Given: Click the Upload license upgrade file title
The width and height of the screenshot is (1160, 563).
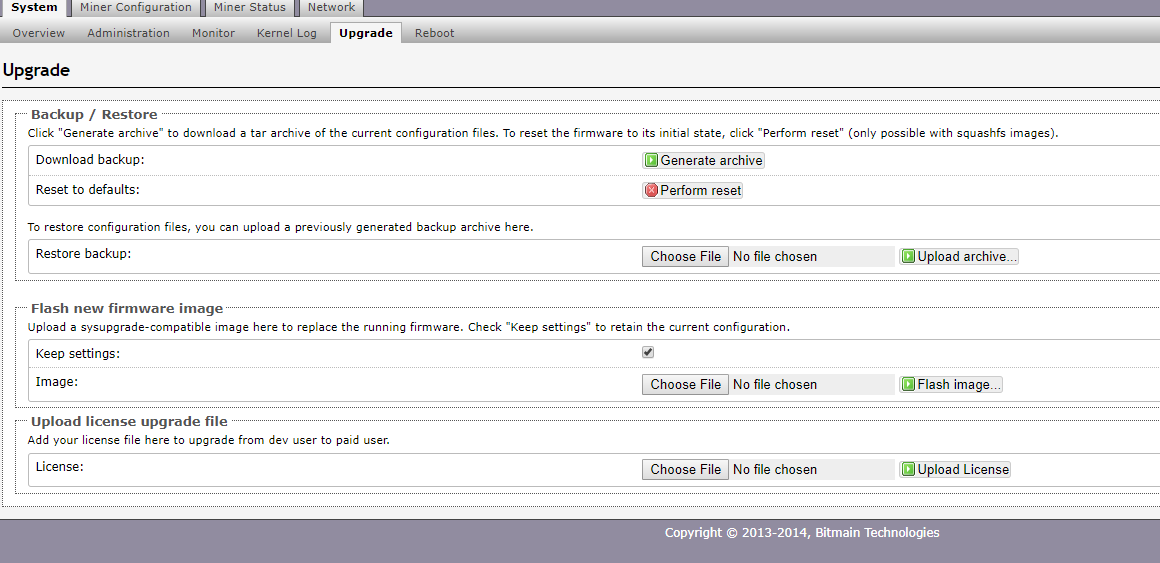Looking at the screenshot, I should point(129,422).
